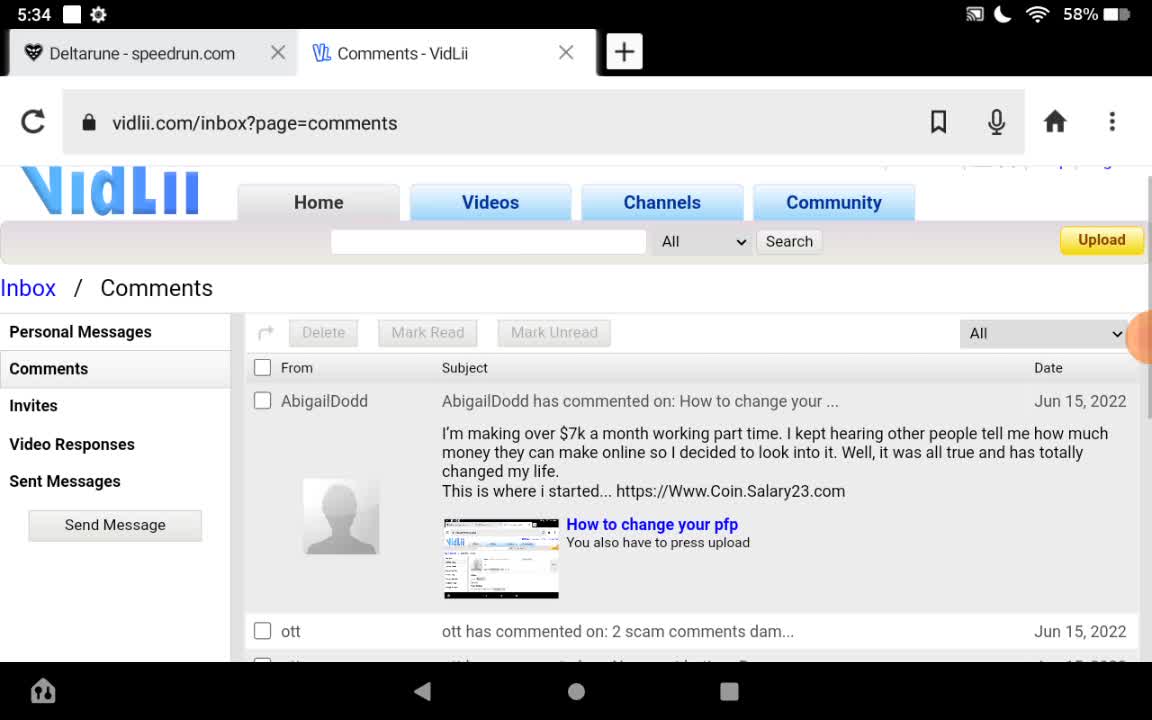The width and height of the screenshot is (1152, 720).
Task: Click the Subject column header
Action: [464, 368]
